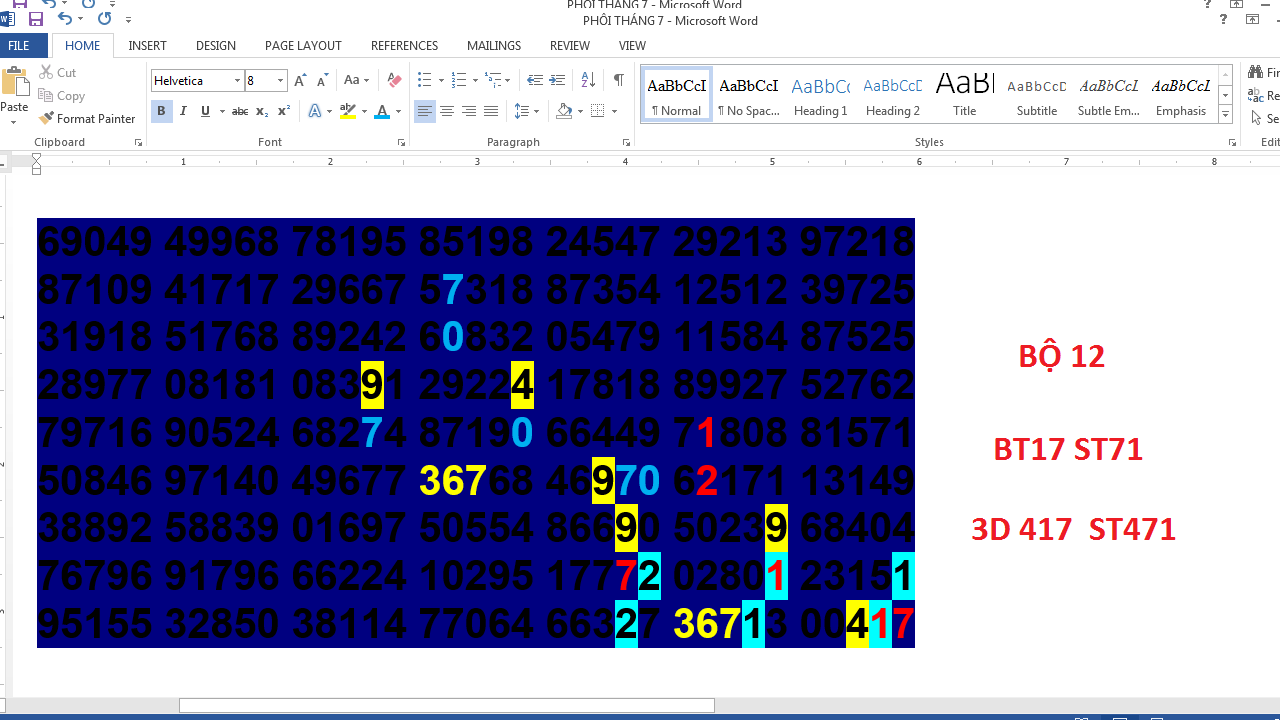Apply strikethrough formatting
Image resolution: width=1280 pixels, height=720 pixels.
click(239, 111)
